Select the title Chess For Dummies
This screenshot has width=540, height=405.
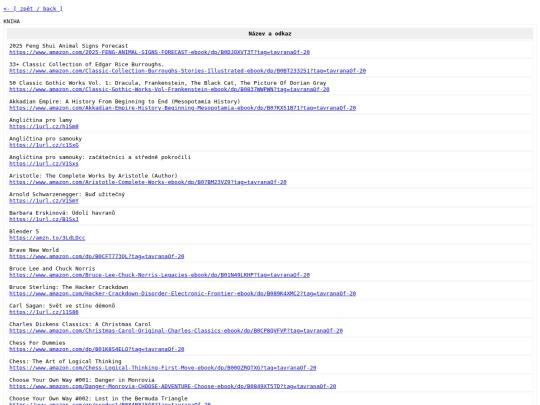pyautogui.click(x=37, y=343)
